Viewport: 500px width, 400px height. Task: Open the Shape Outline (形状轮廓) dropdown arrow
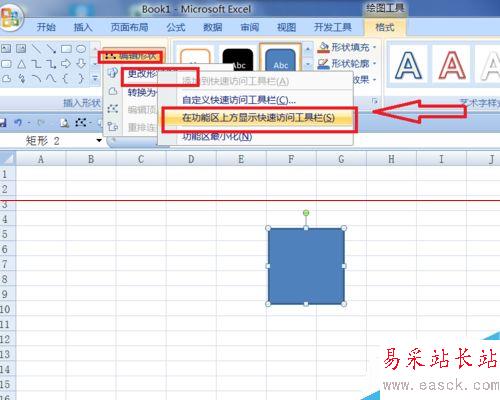374,63
